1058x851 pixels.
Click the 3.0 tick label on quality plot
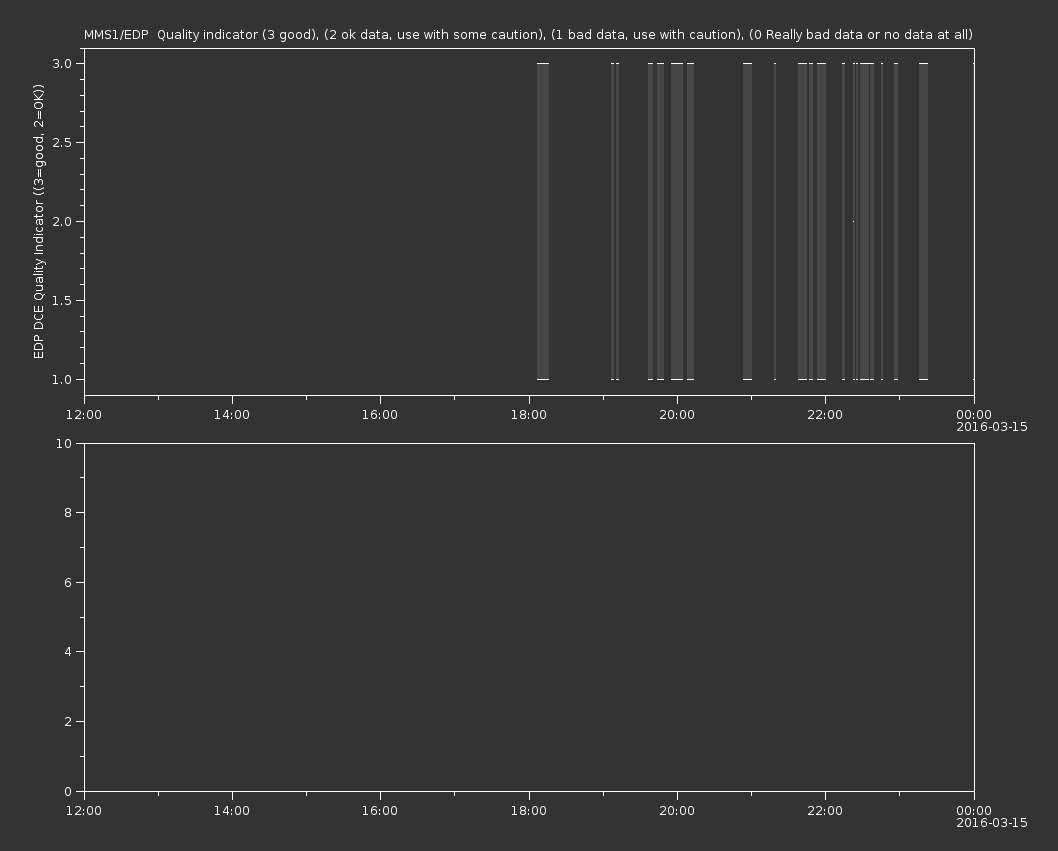click(62, 63)
